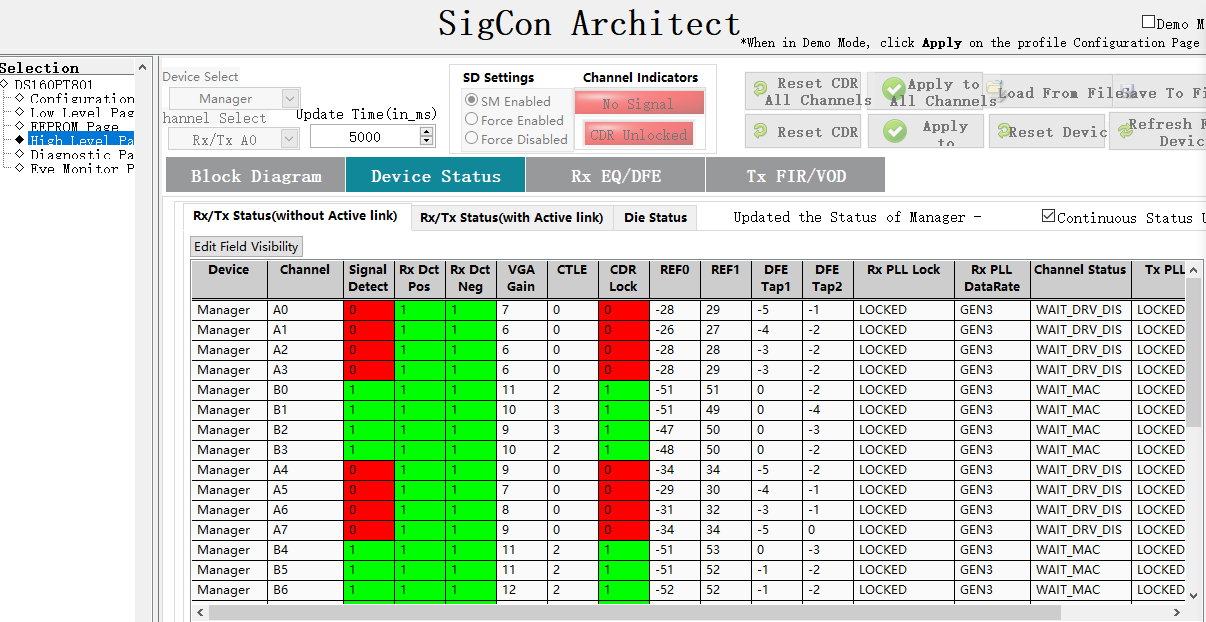Click CTLE value 3 for channel B1
1206x622 pixels.
tap(572, 410)
